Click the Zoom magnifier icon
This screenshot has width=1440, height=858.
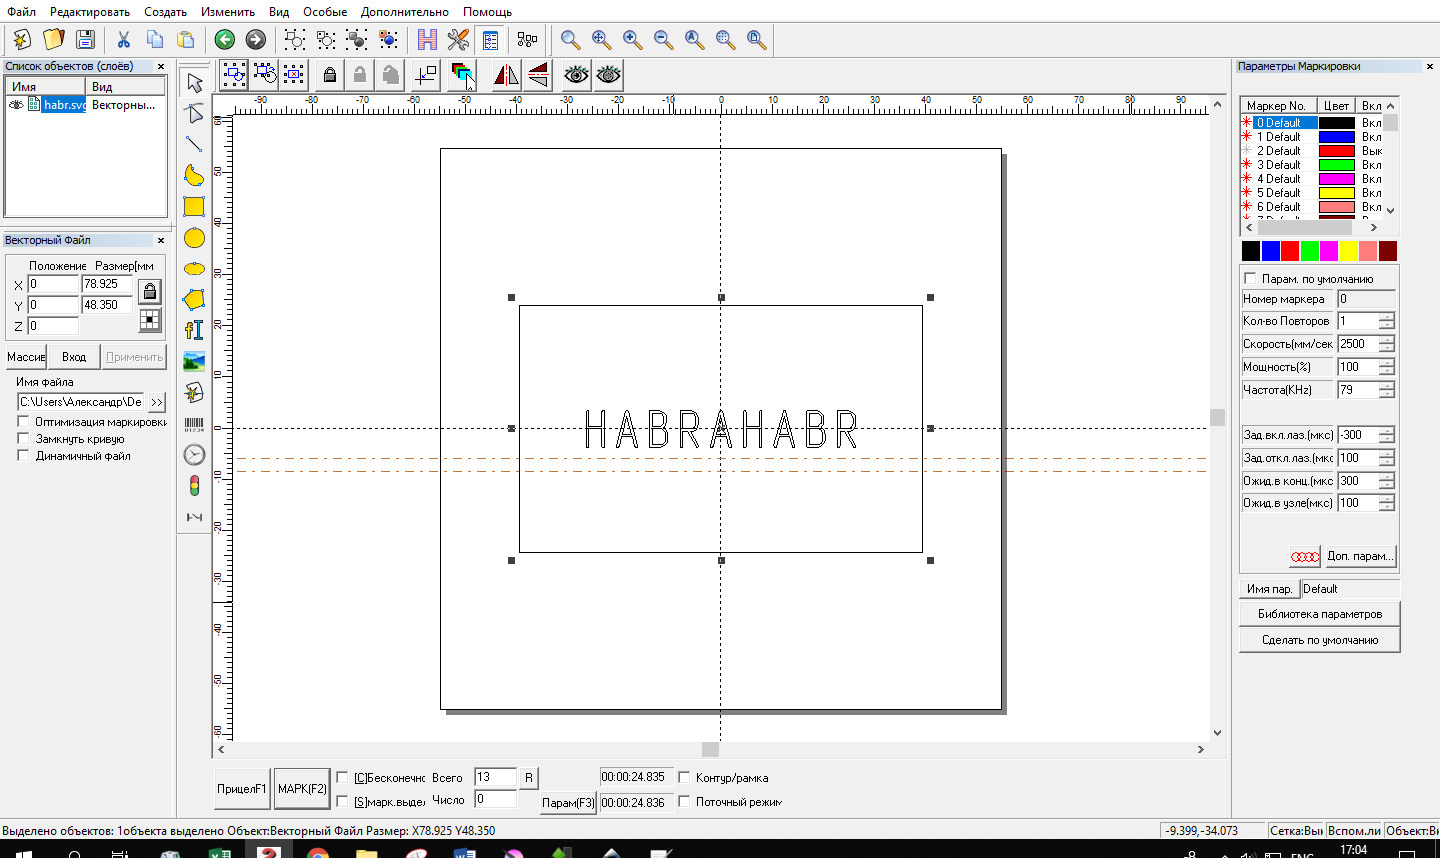pos(570,39)
